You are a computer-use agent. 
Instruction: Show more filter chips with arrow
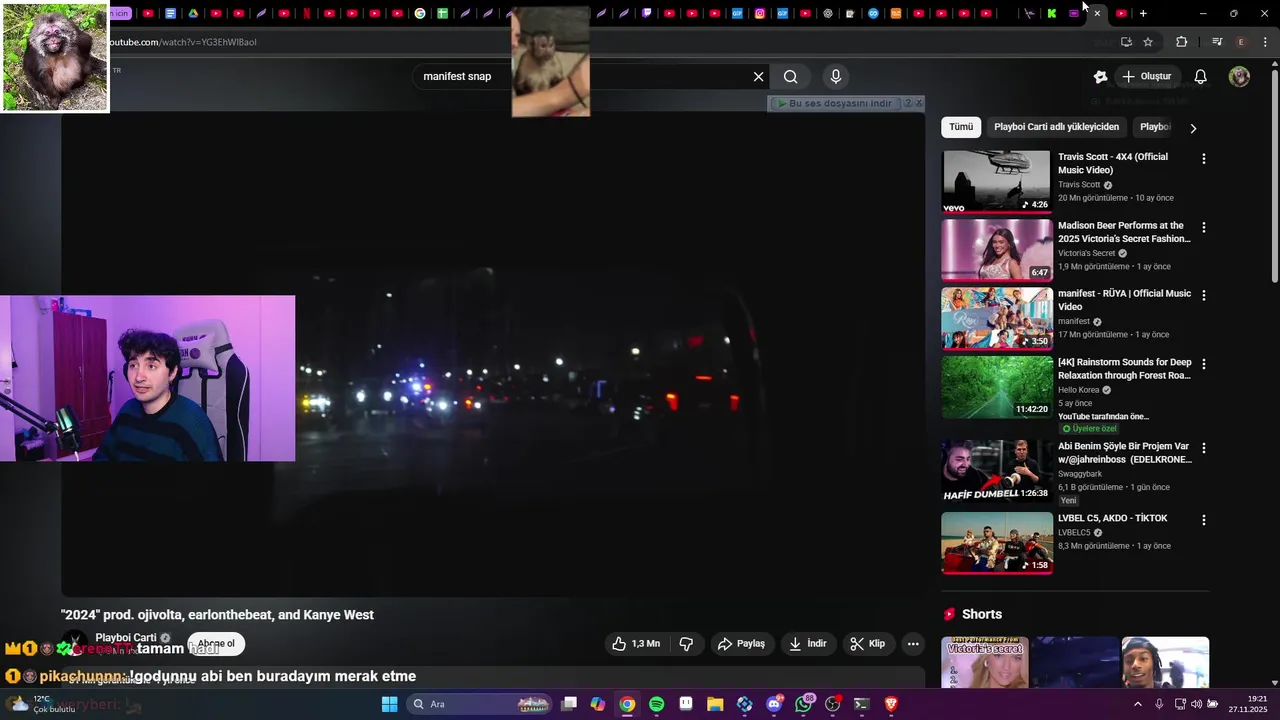[1192, 128]
